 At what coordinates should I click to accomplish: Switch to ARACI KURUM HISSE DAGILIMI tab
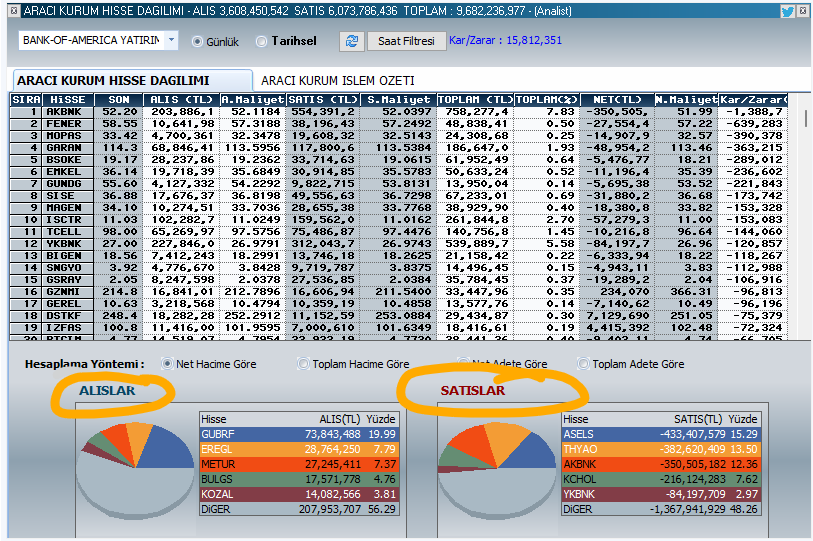pos(133,80)
